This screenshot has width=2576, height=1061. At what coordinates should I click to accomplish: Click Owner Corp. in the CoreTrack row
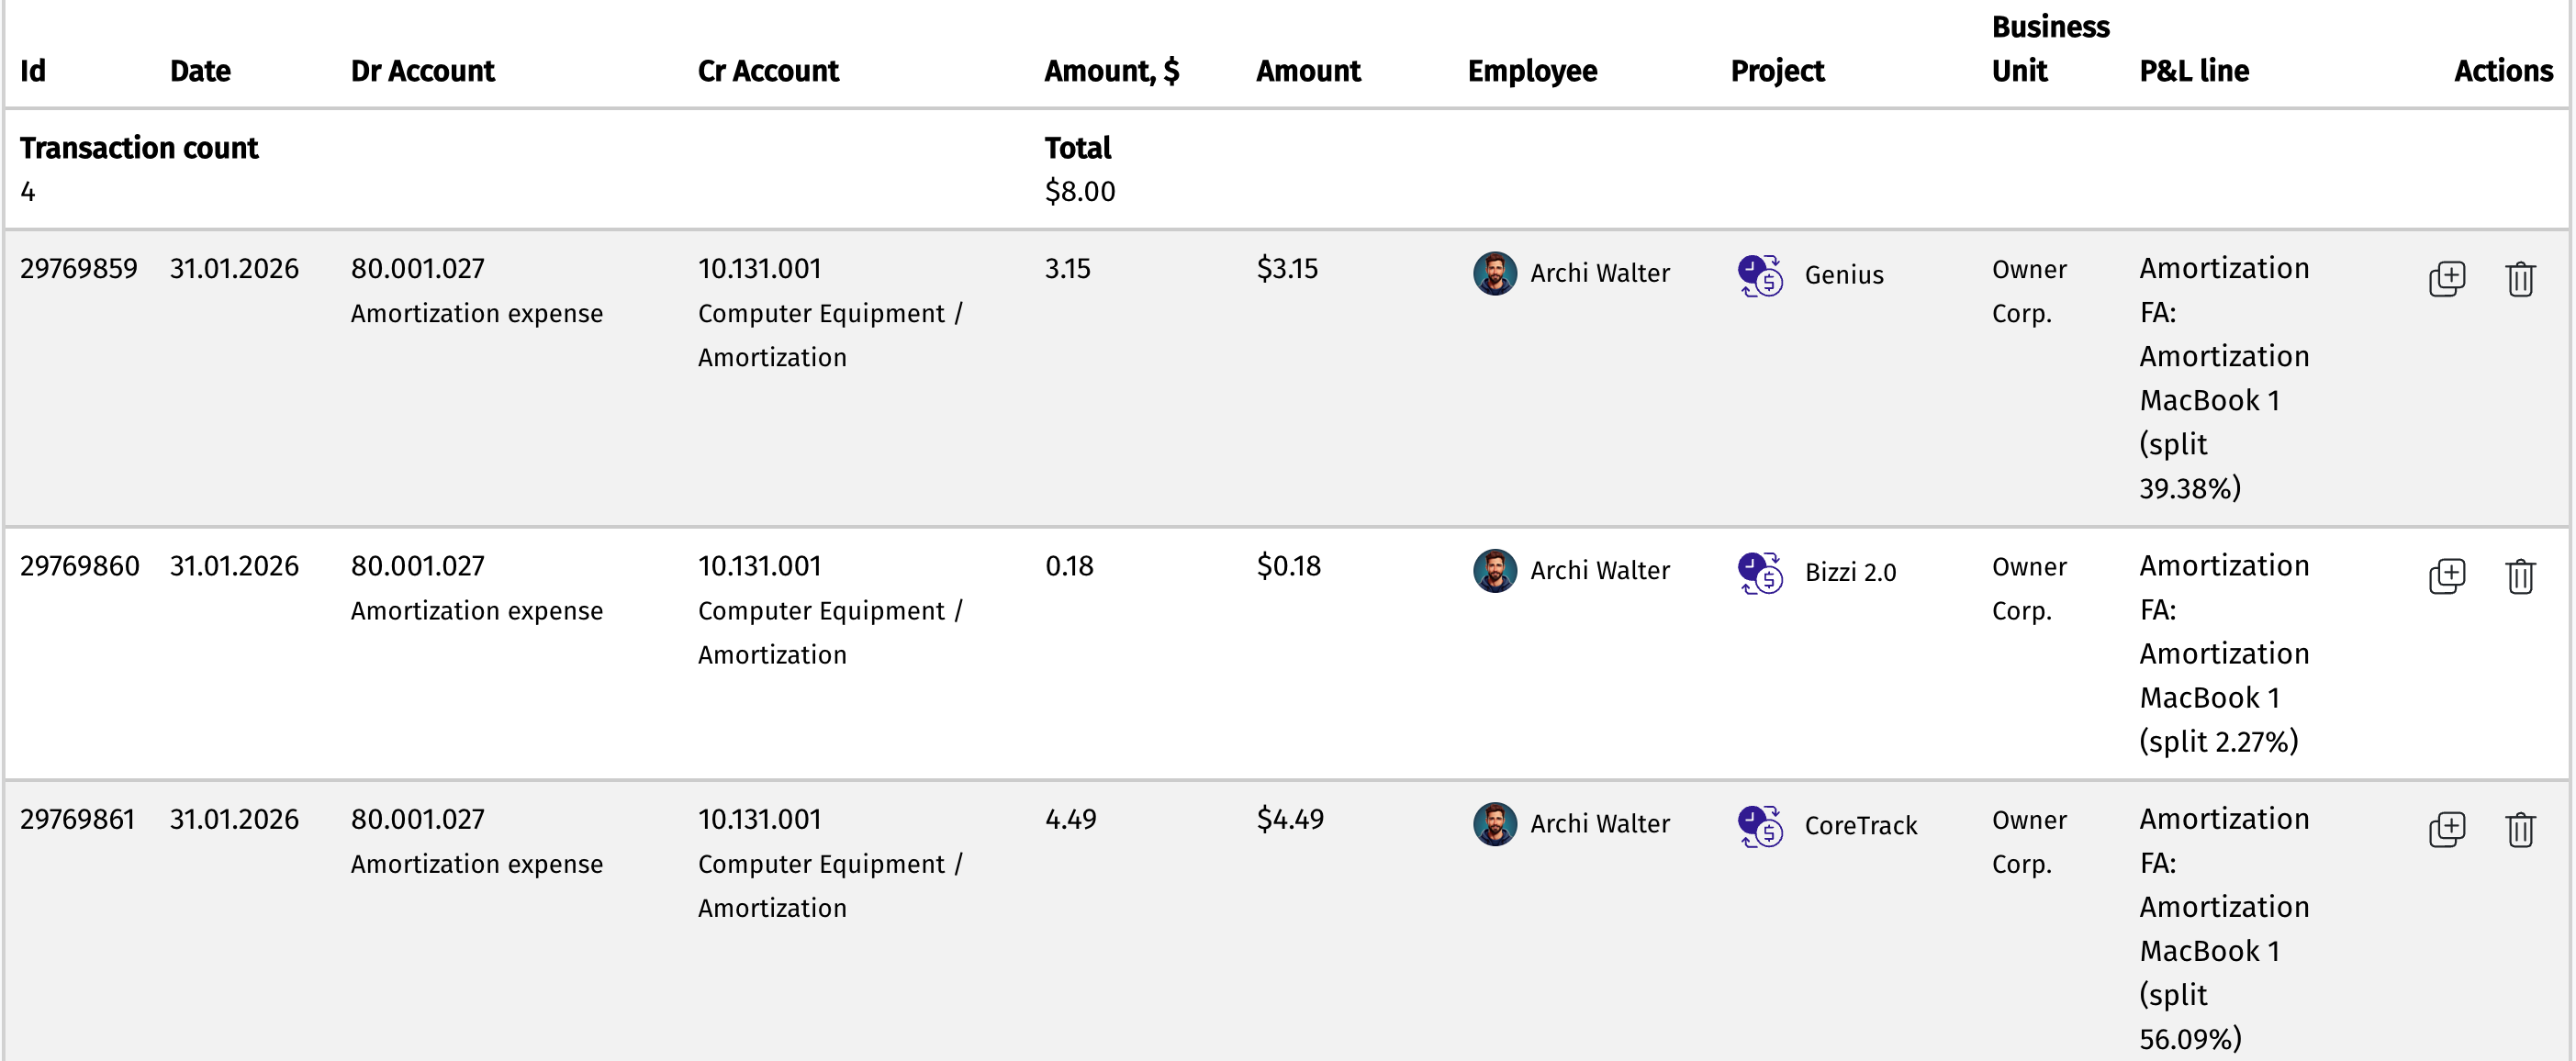(2029, 842)
